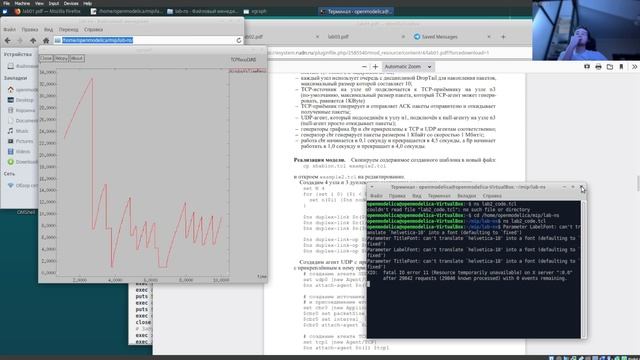Close the Saved Messages Firefox tab

(489, 37)
